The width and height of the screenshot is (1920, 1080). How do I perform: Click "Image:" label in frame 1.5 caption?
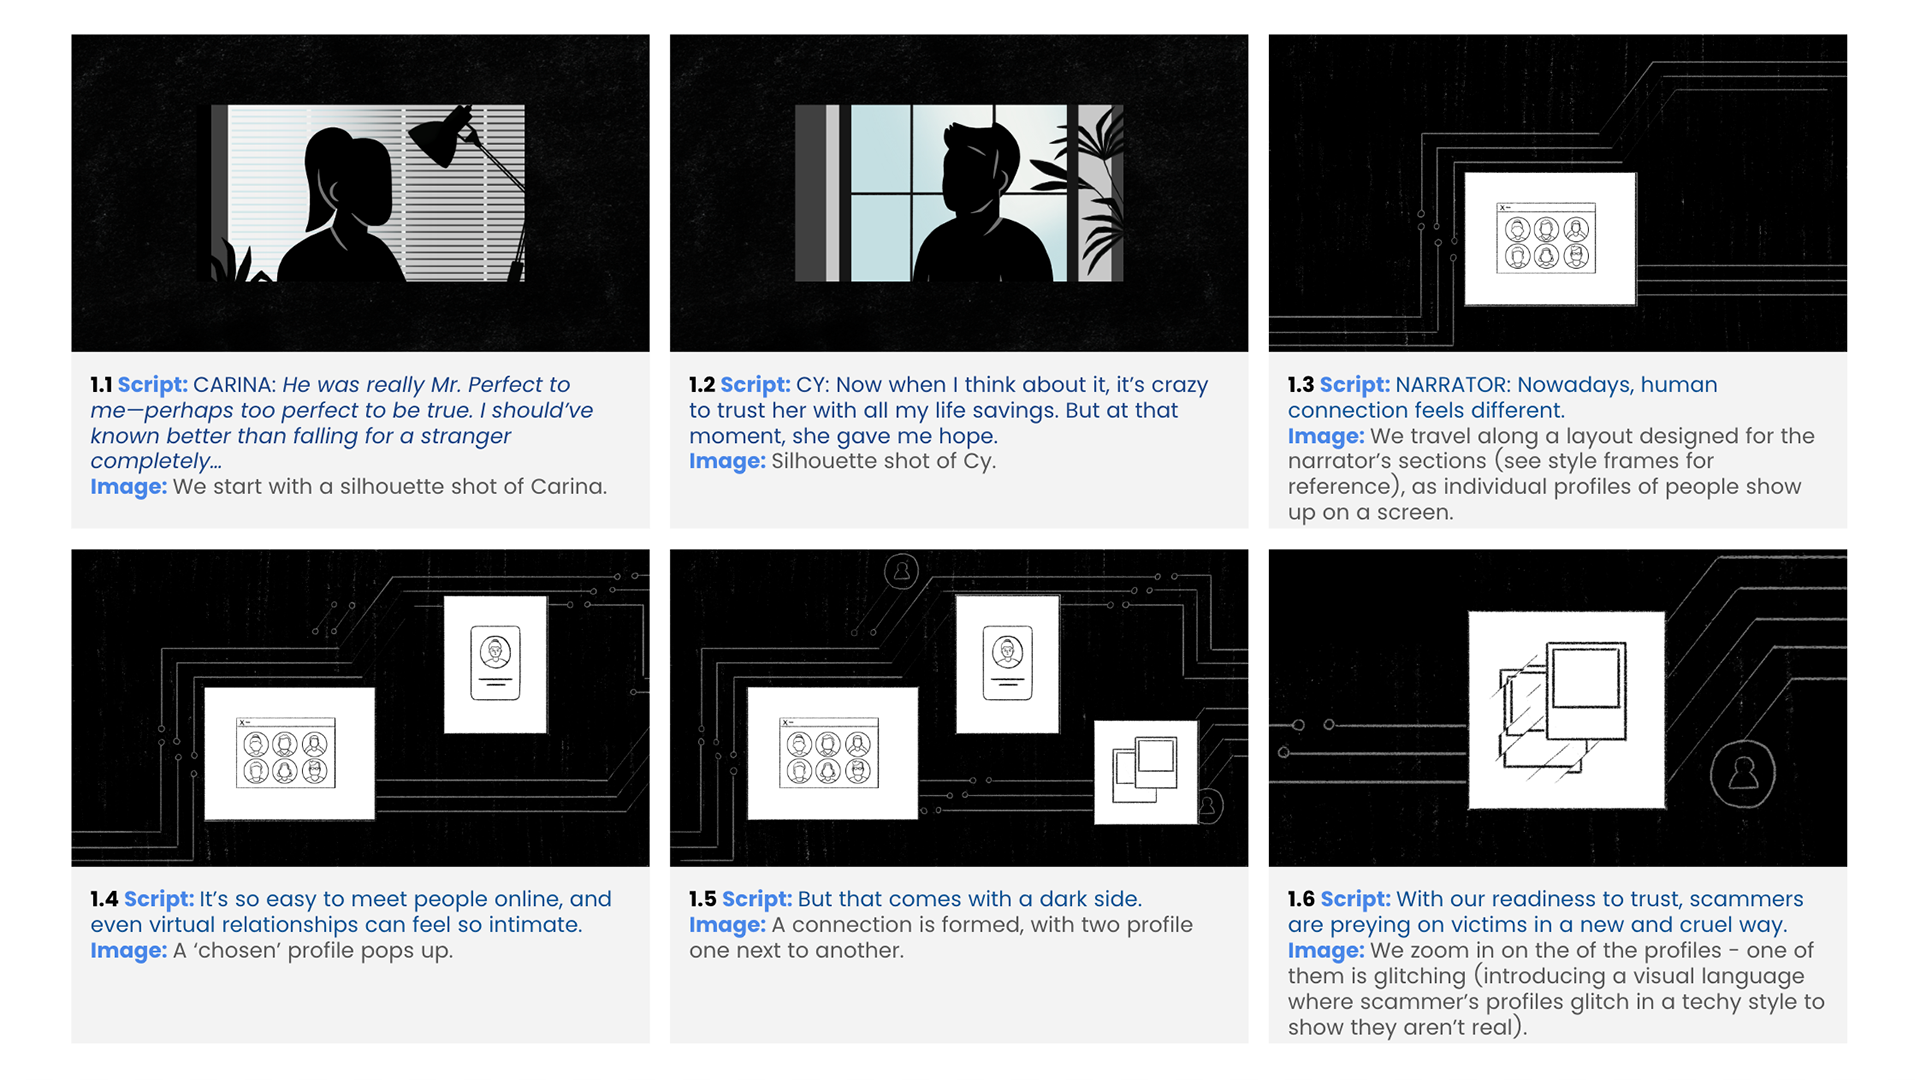pos(727,925)
